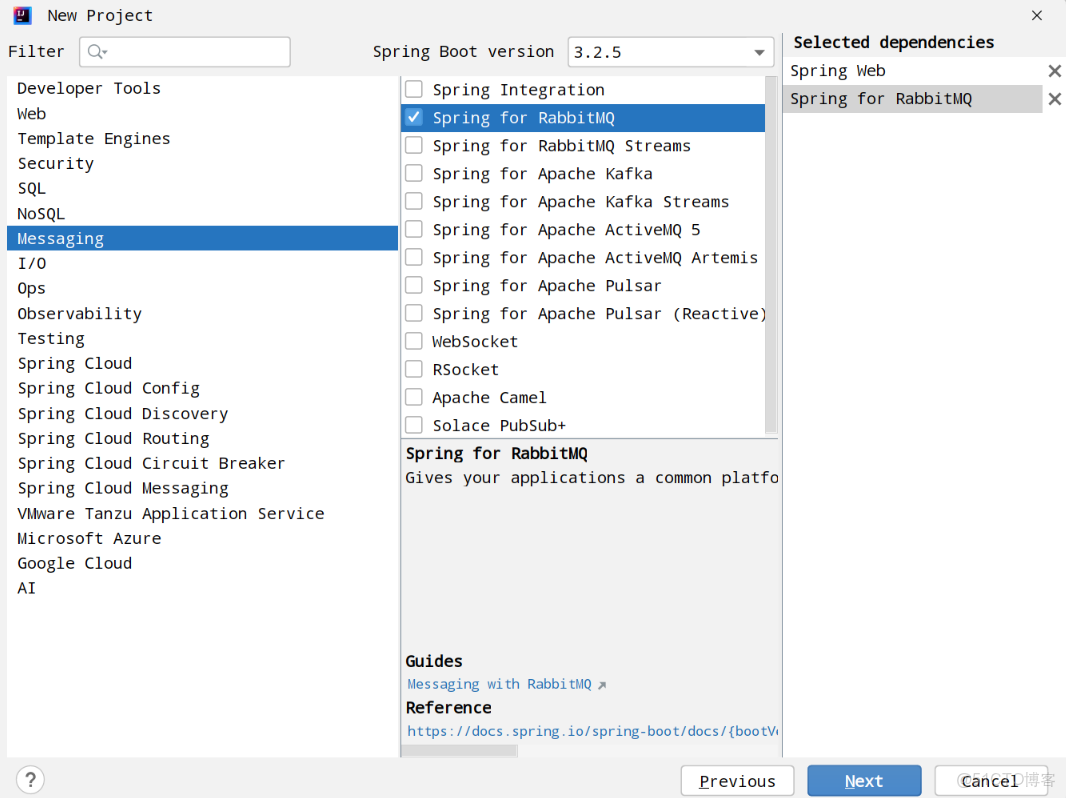This screenshot has height=798, width=1066.
Task: Select the Web category
Action: coord(31,113)
